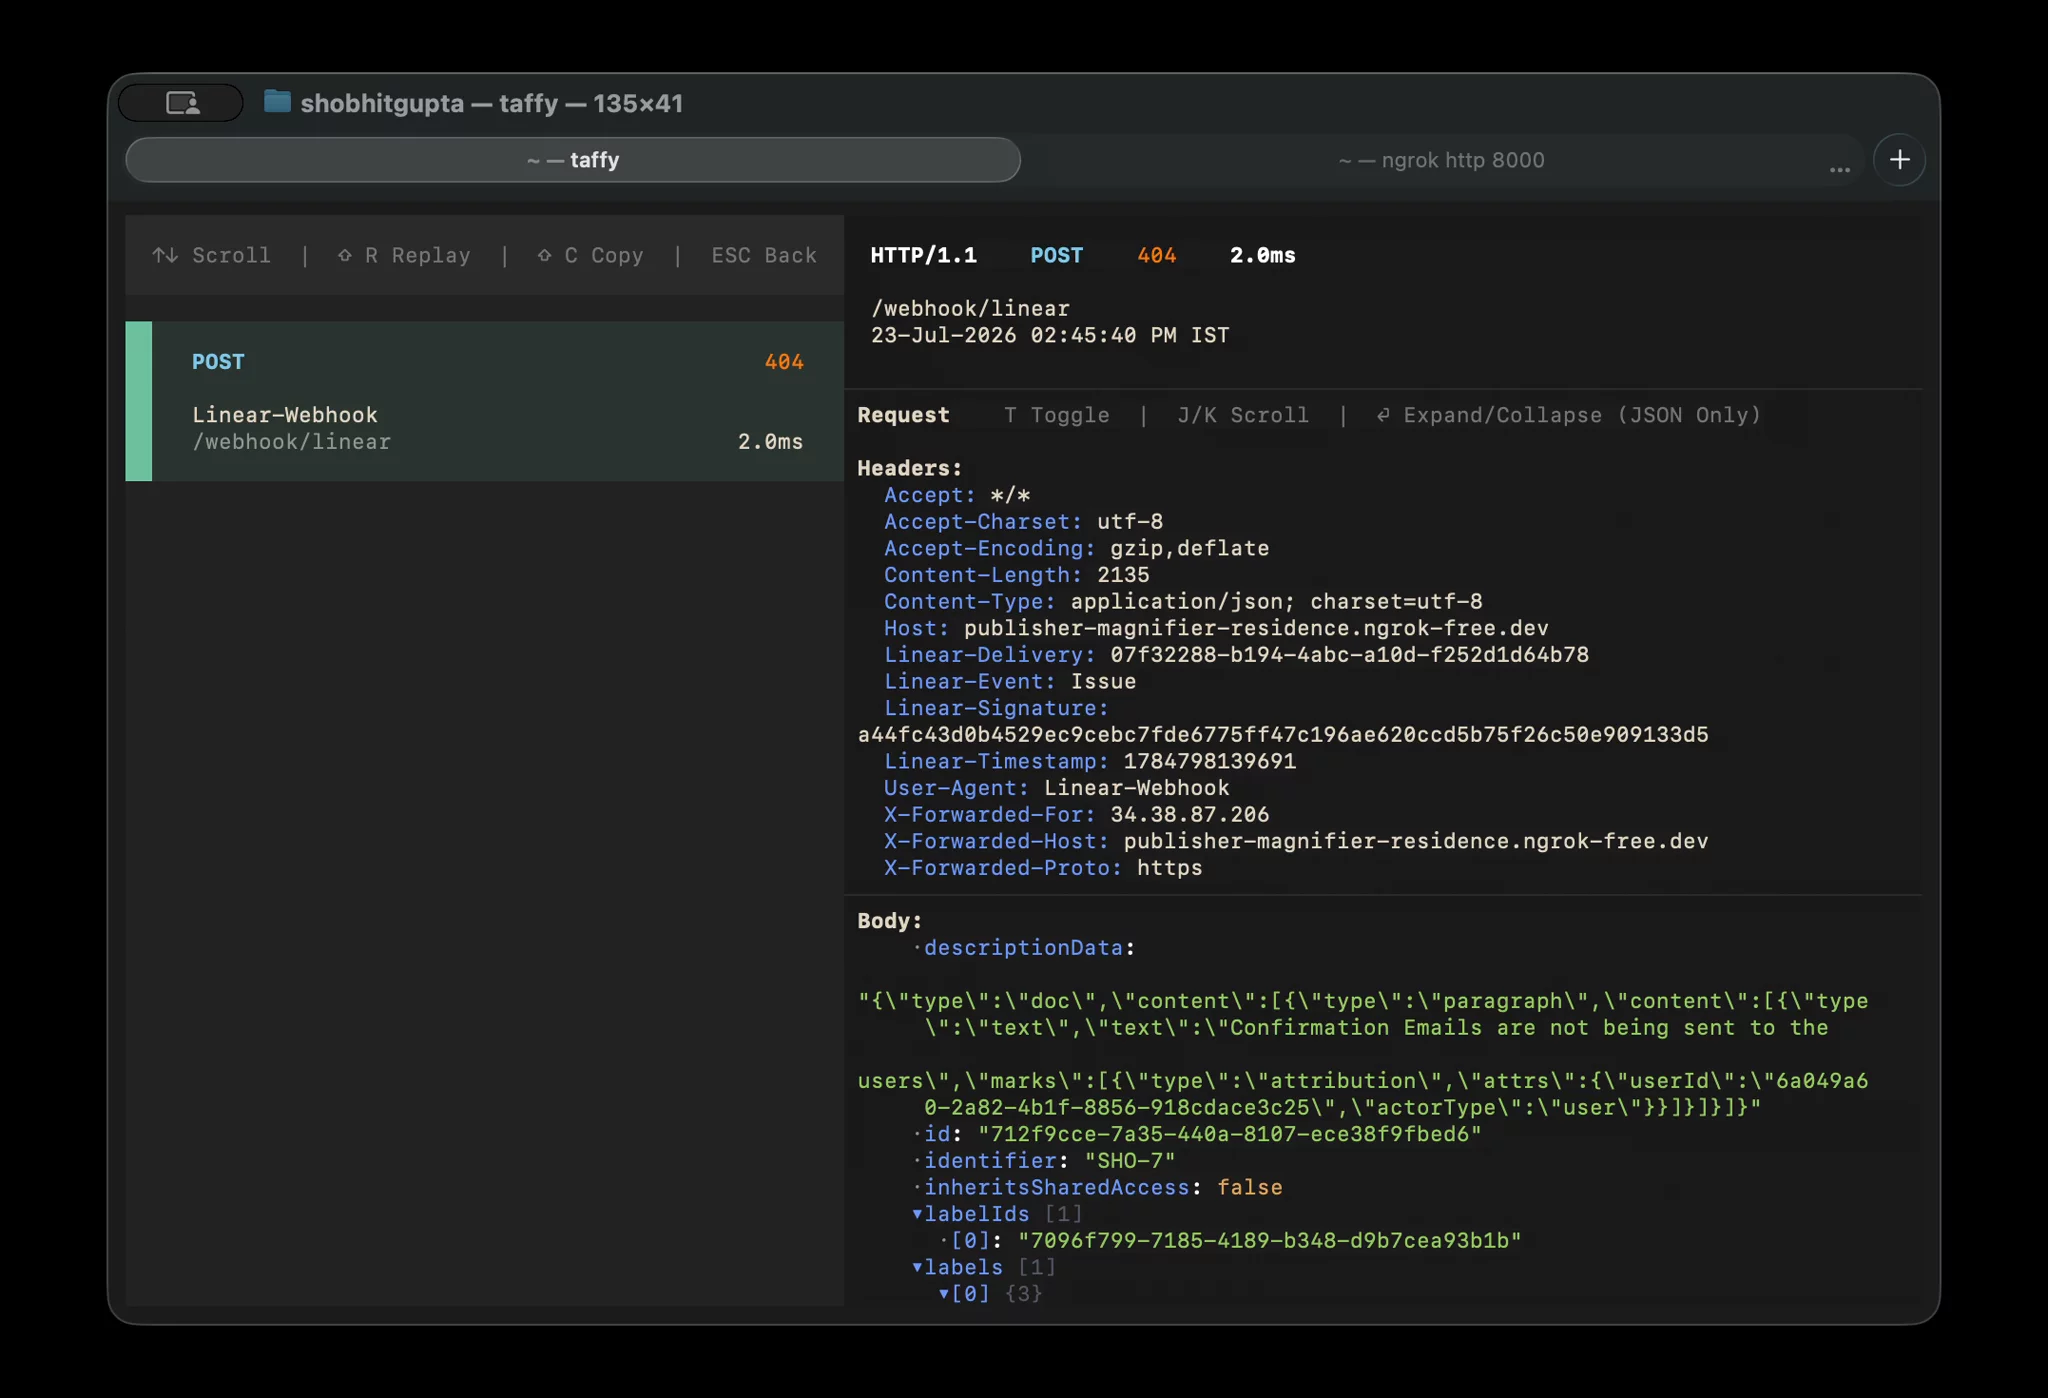Click the return icon before Expand/Collapse
Image resolution: width=2048 pixels, height=1398 pixels.
(x=1383, y=415)
